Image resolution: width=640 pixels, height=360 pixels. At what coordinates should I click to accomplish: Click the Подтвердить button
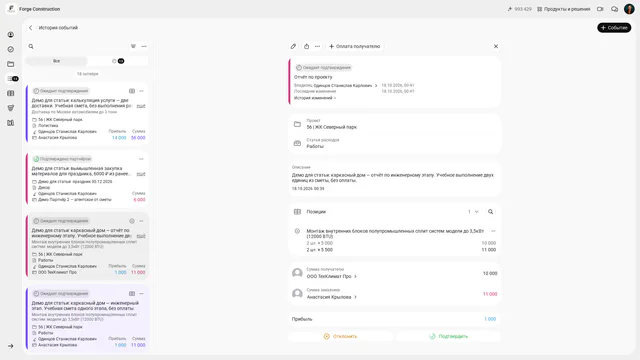(448, 336)
